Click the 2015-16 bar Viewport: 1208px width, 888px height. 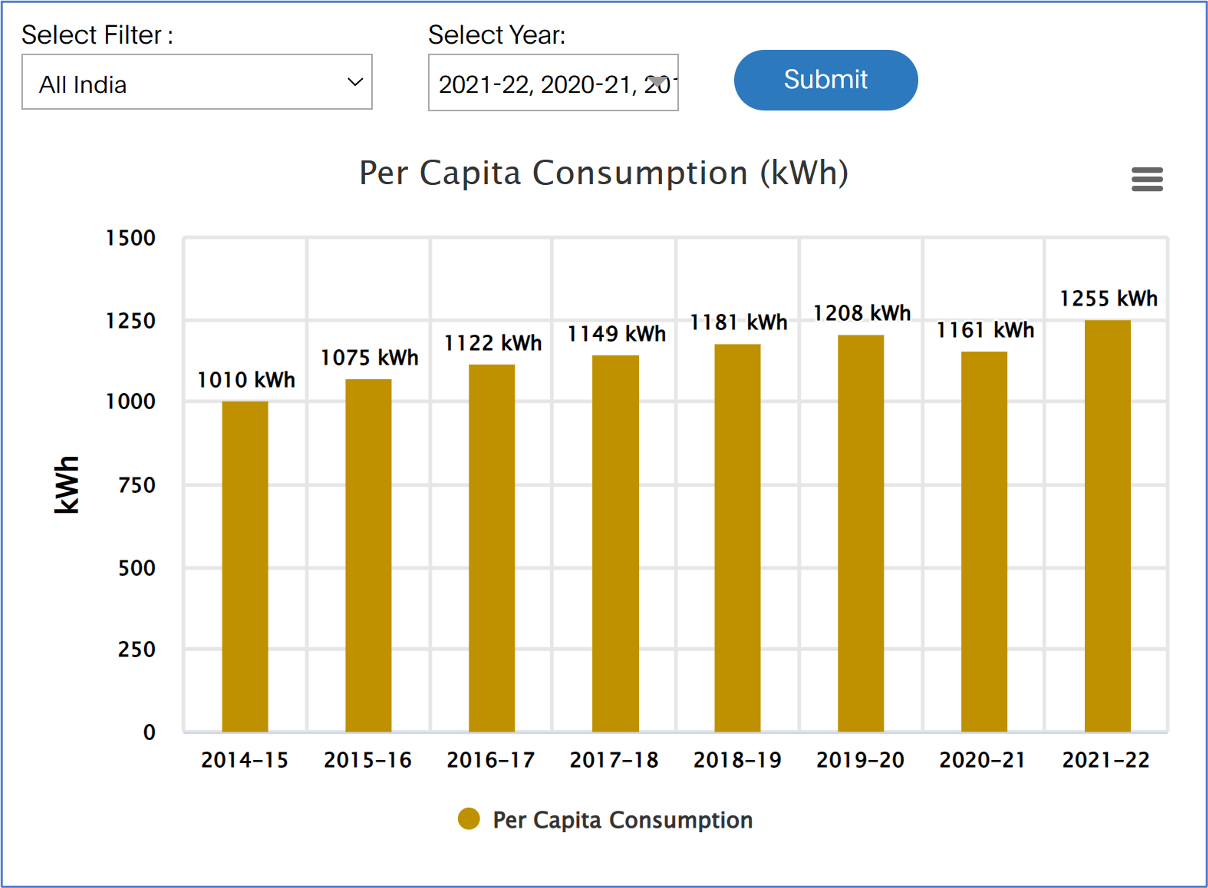coord(368,555)
